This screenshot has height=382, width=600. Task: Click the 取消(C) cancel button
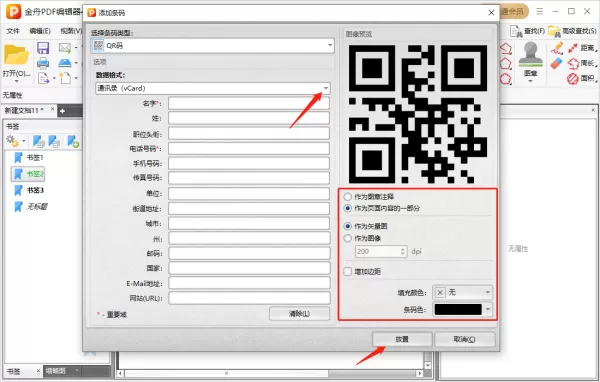465,339
